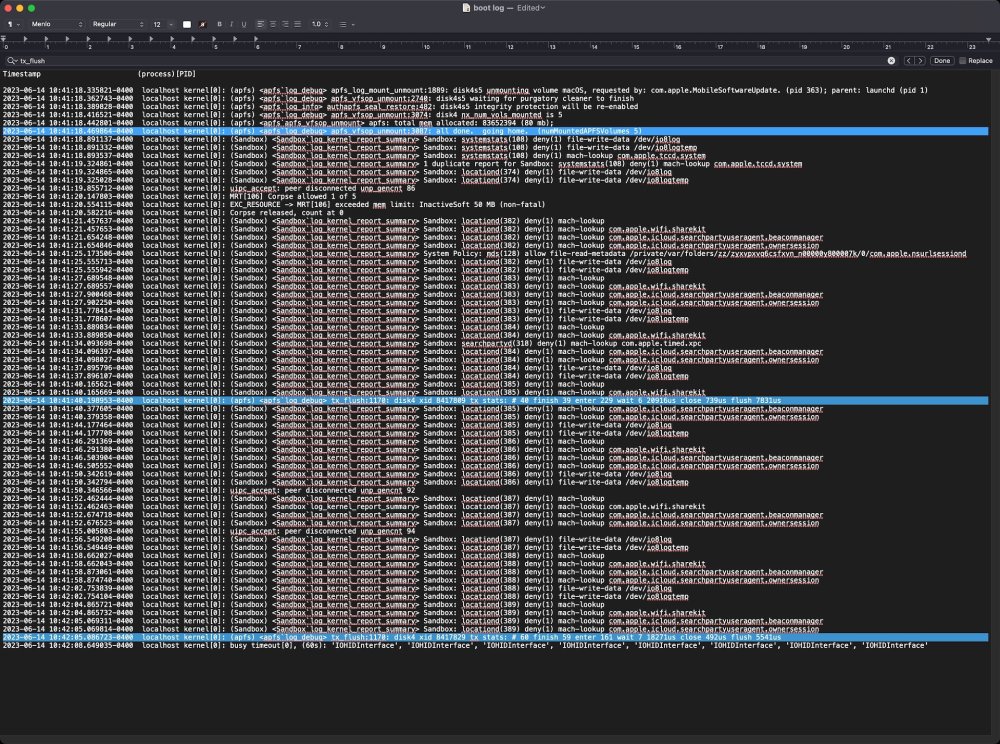Click '1 duplicate report for Sandbox' line
The height and width of the screenshot is (744, 1000).
[402, 164]
